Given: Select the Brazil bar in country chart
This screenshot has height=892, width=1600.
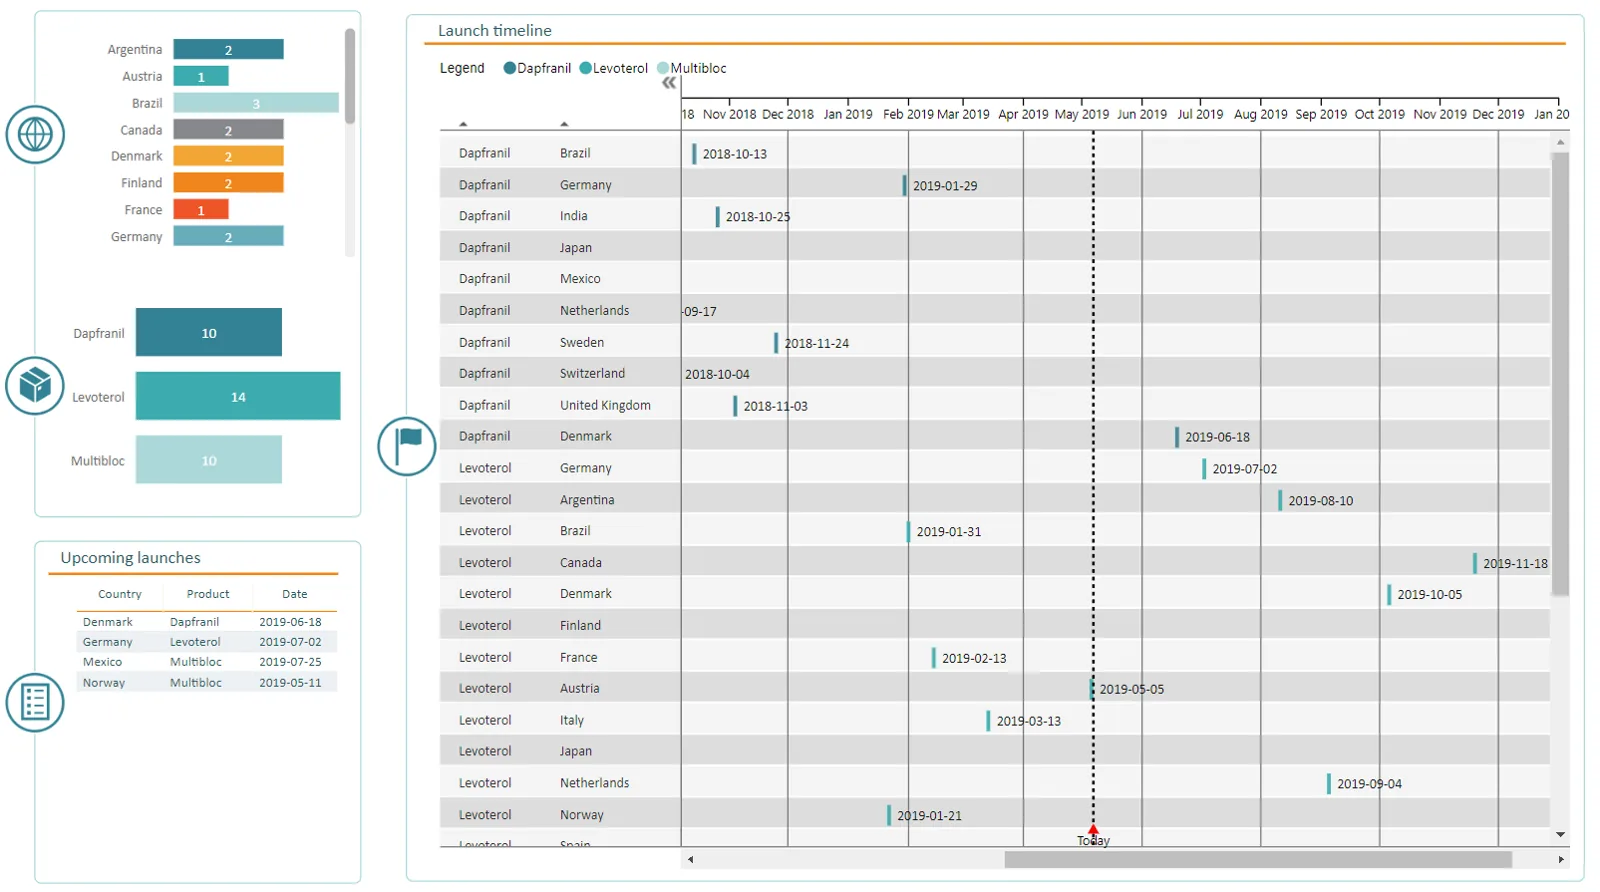Looking at the screenshot, I should [256, 103].
